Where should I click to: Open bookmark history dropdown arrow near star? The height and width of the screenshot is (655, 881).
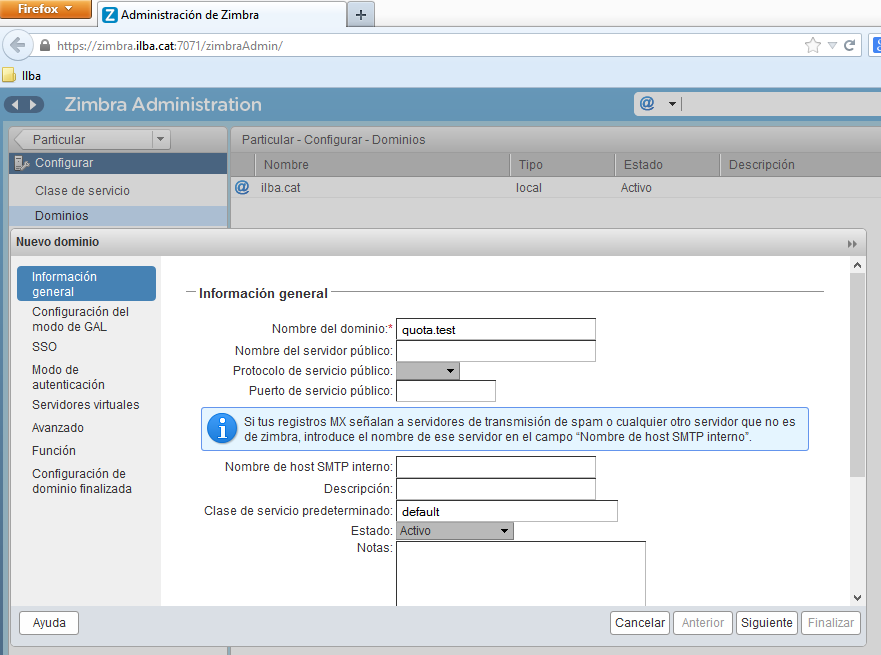pos(833,46)
